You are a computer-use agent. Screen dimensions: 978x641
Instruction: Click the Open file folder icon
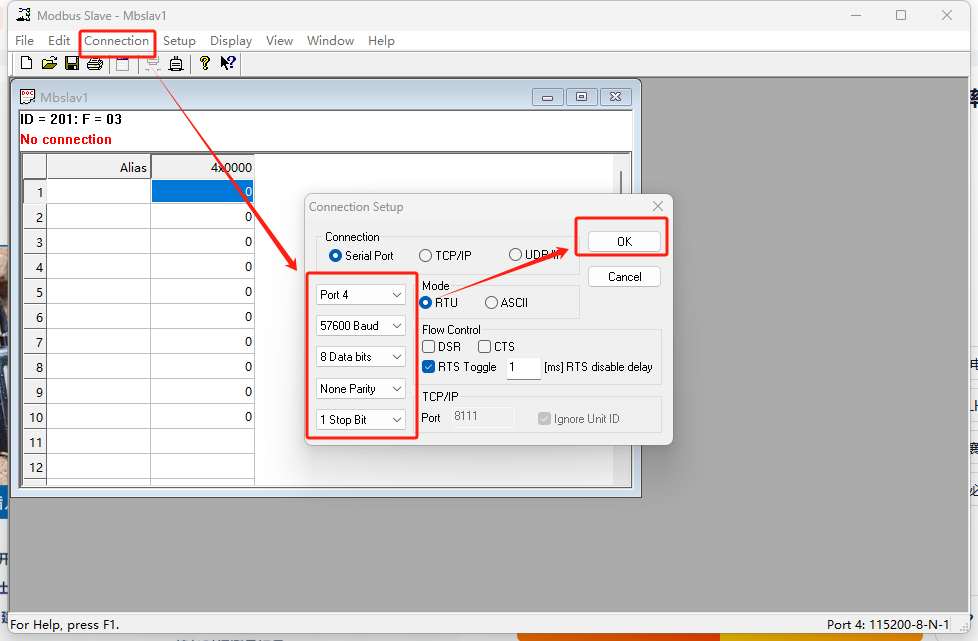pos(49,64)
